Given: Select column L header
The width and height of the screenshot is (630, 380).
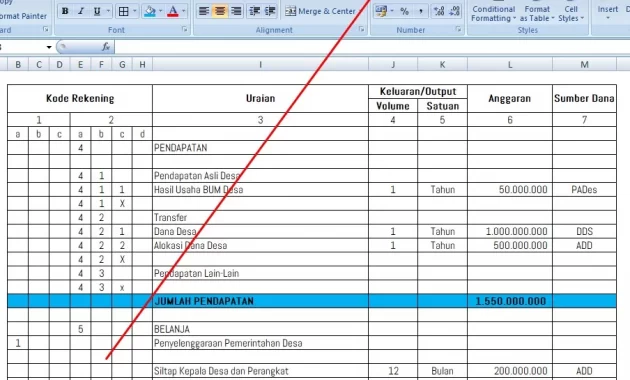Looking at the screenshot, I should coord(510,64).
